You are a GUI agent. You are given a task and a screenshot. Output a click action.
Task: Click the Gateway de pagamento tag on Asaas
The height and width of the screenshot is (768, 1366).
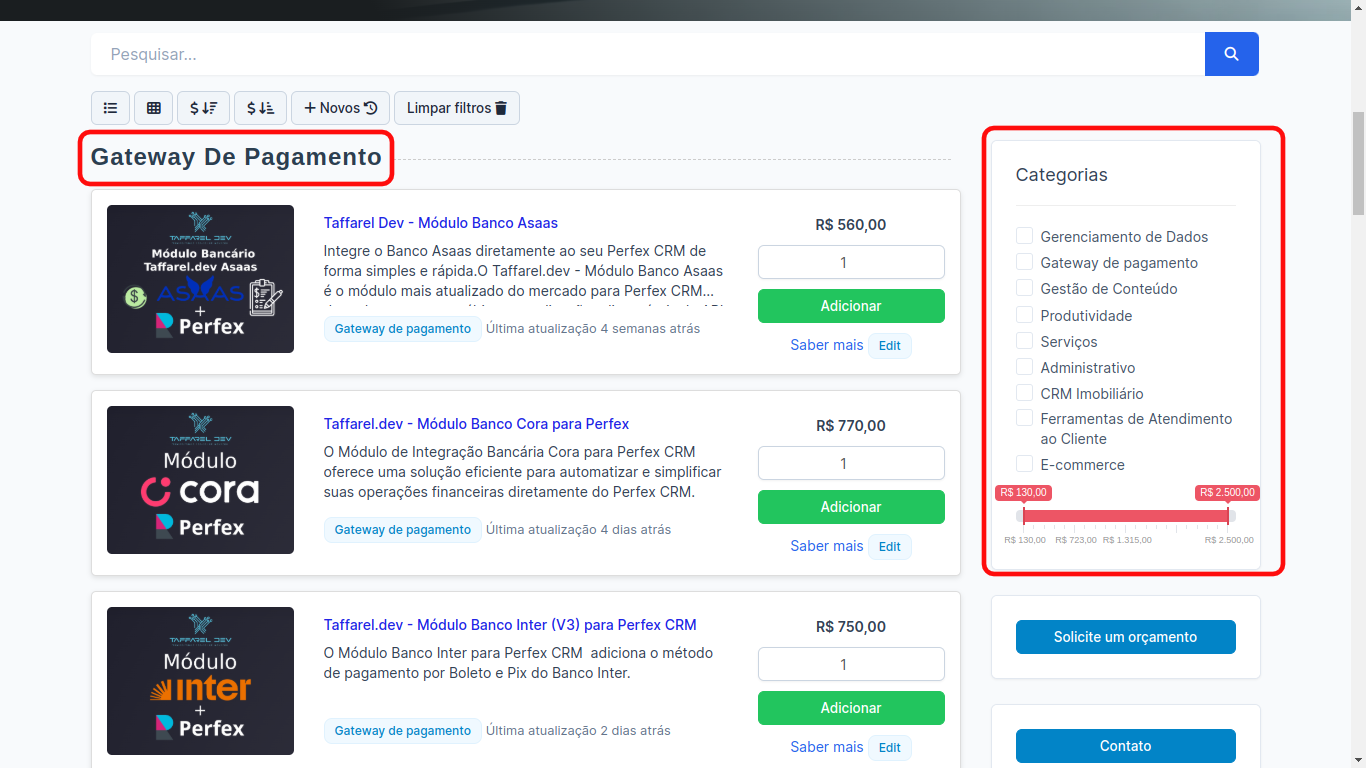[x=402, y=328]
